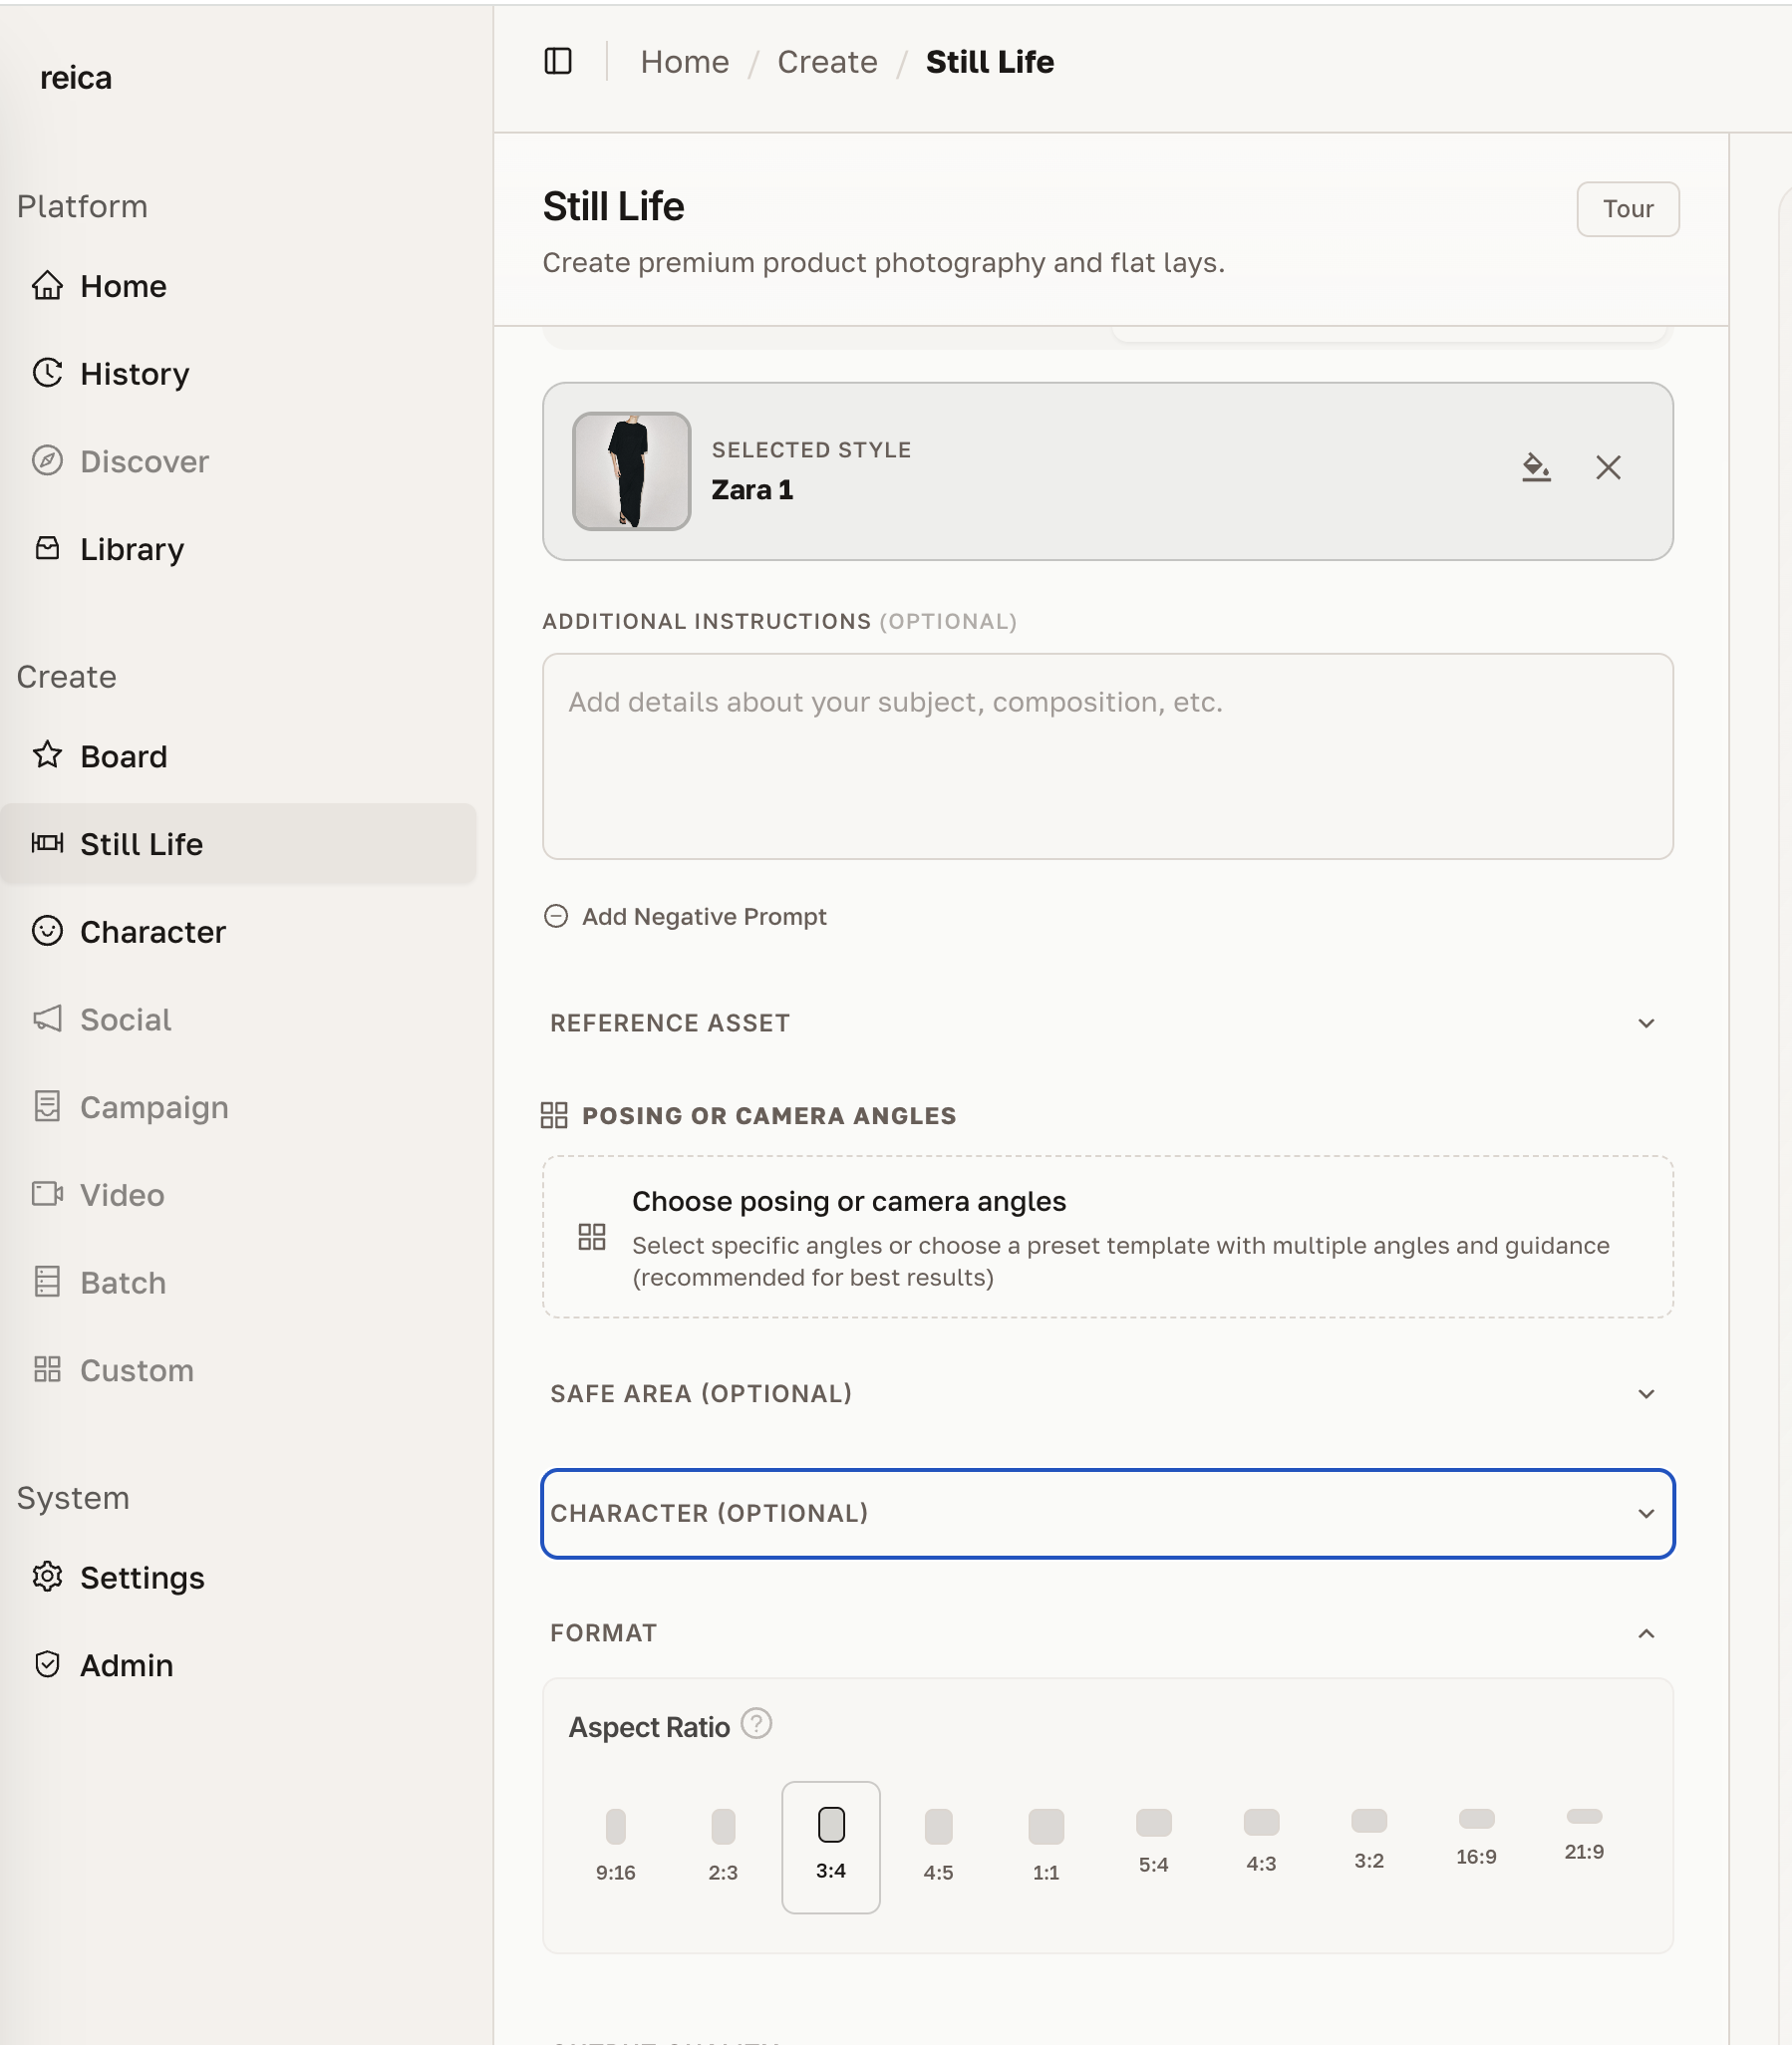Viewport: 1792px width, 2045px height.
Task: Click the Additional Instructions text field
Action: (x=1107, y=757)
